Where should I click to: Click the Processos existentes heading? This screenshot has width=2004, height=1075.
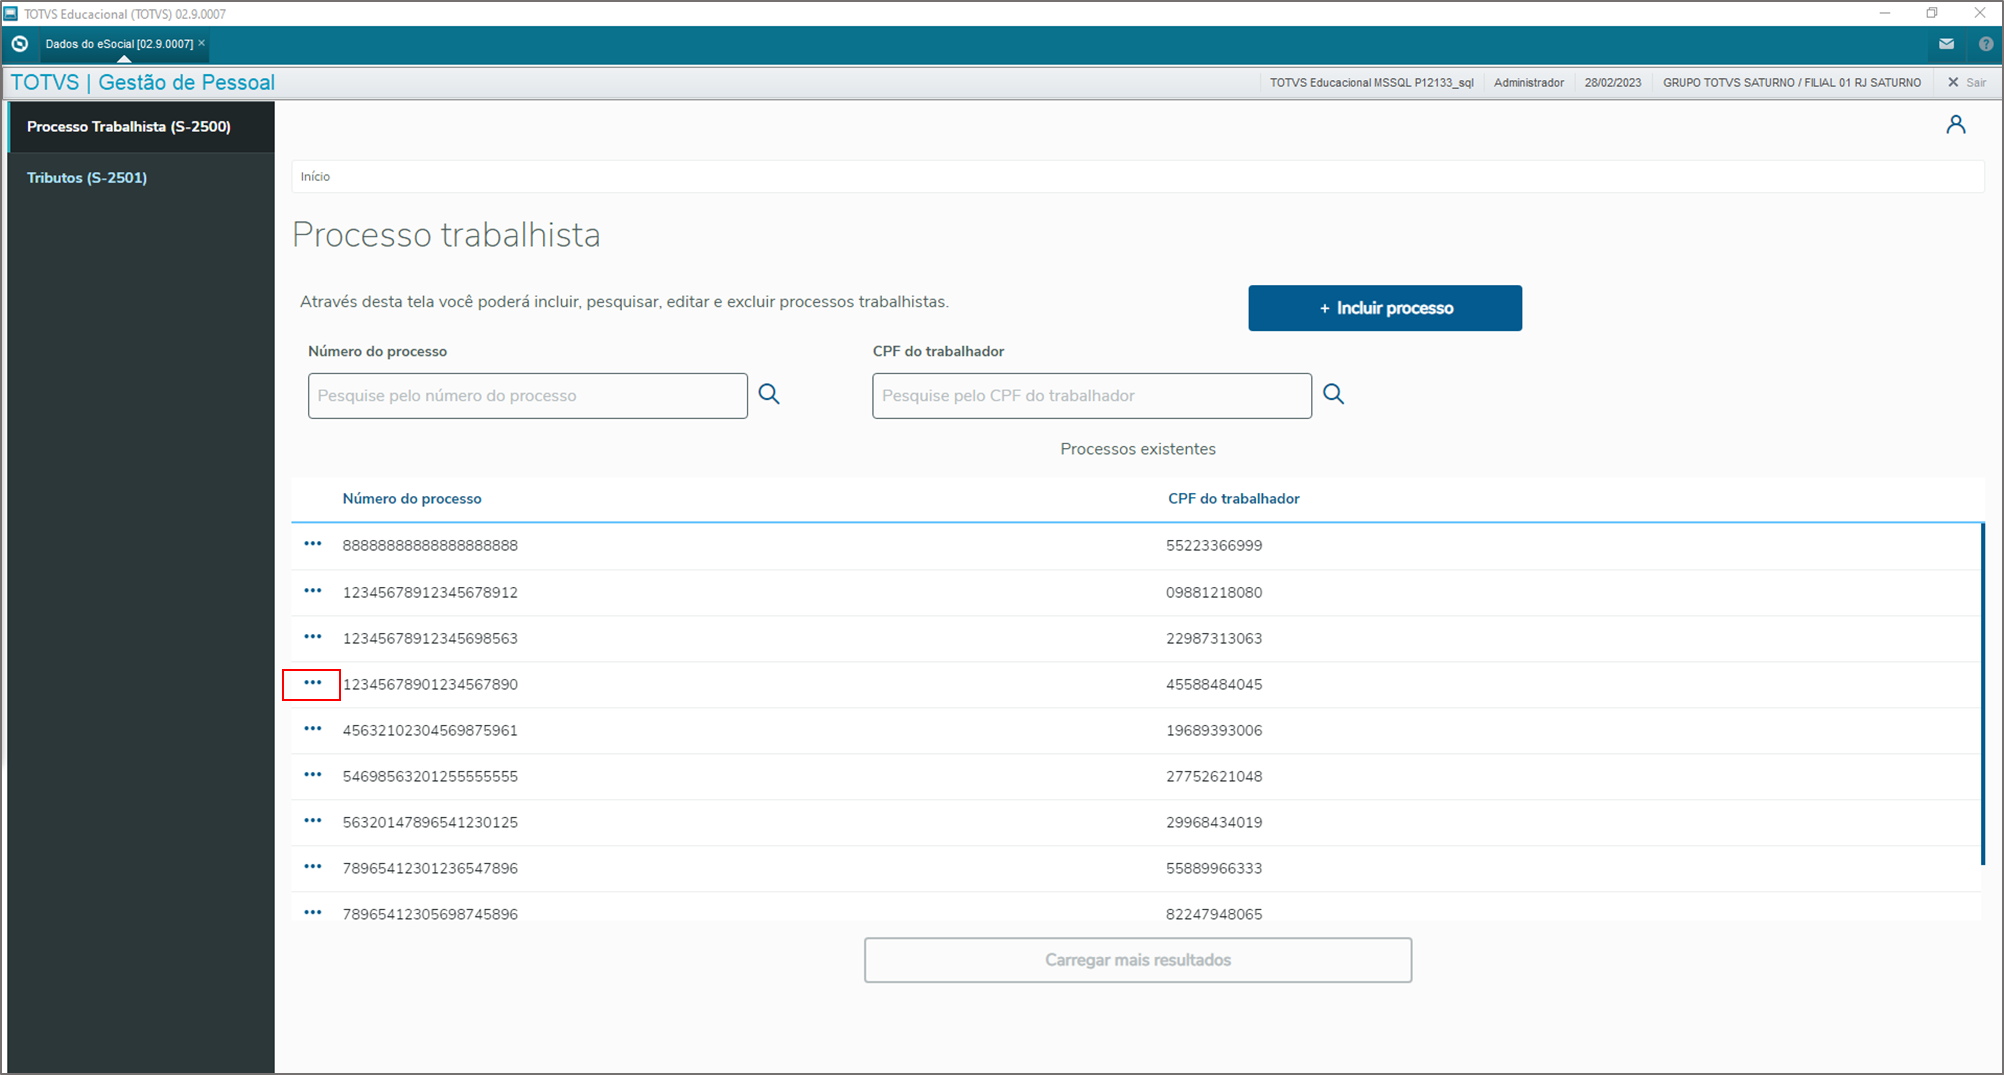click(1138, 449)
